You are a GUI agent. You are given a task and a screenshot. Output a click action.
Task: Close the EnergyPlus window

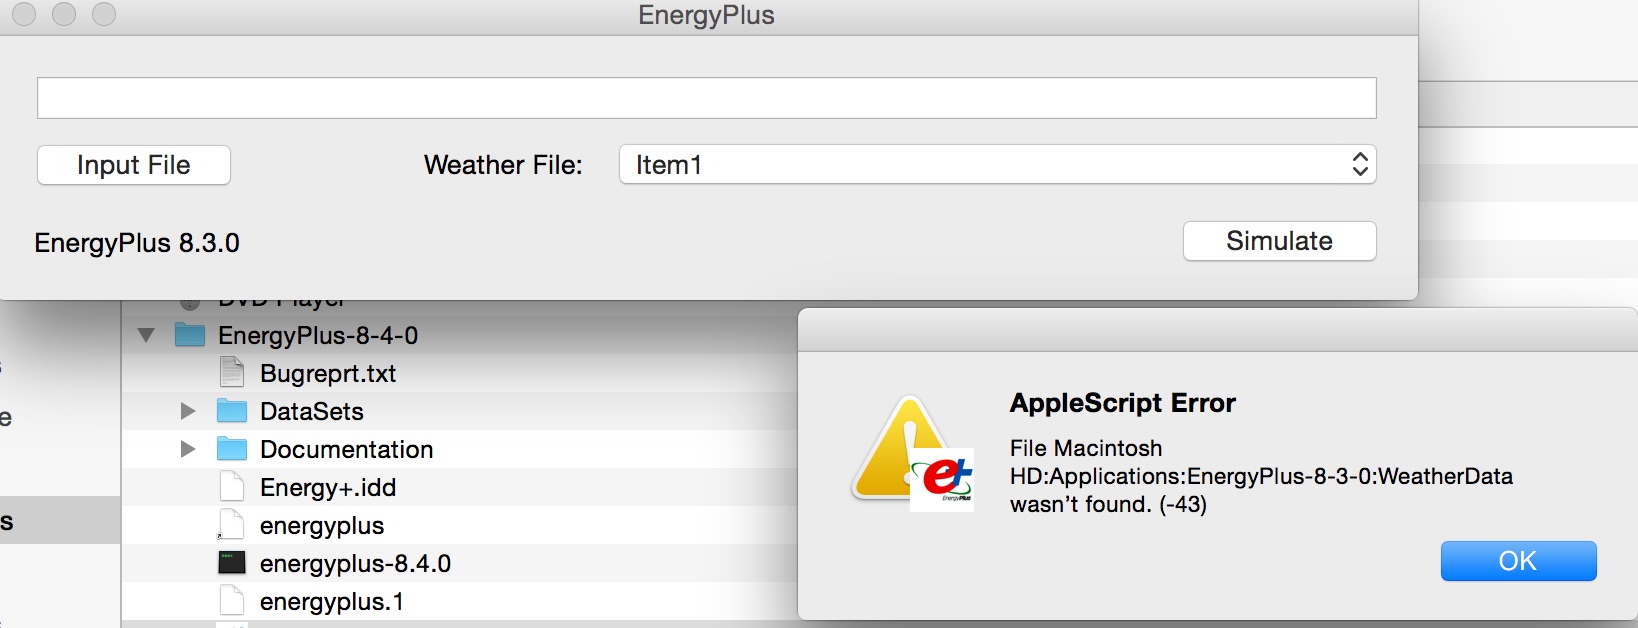[24, 14]
